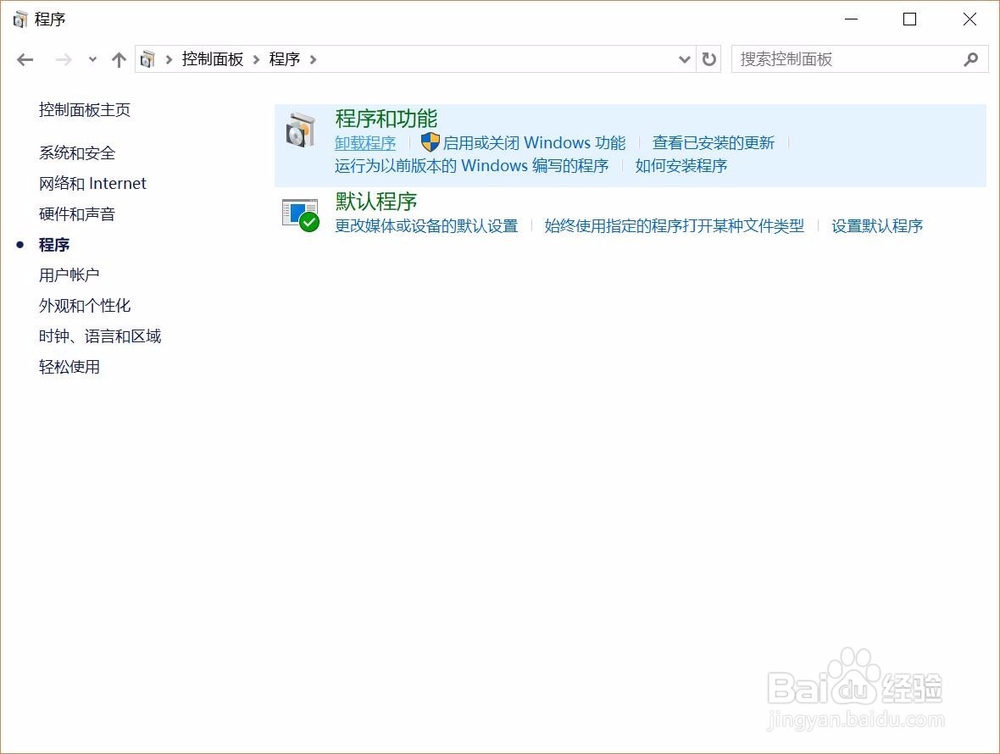
Task: Select 用户帐户 in the sidebar
Action: [x=69, y=275]
